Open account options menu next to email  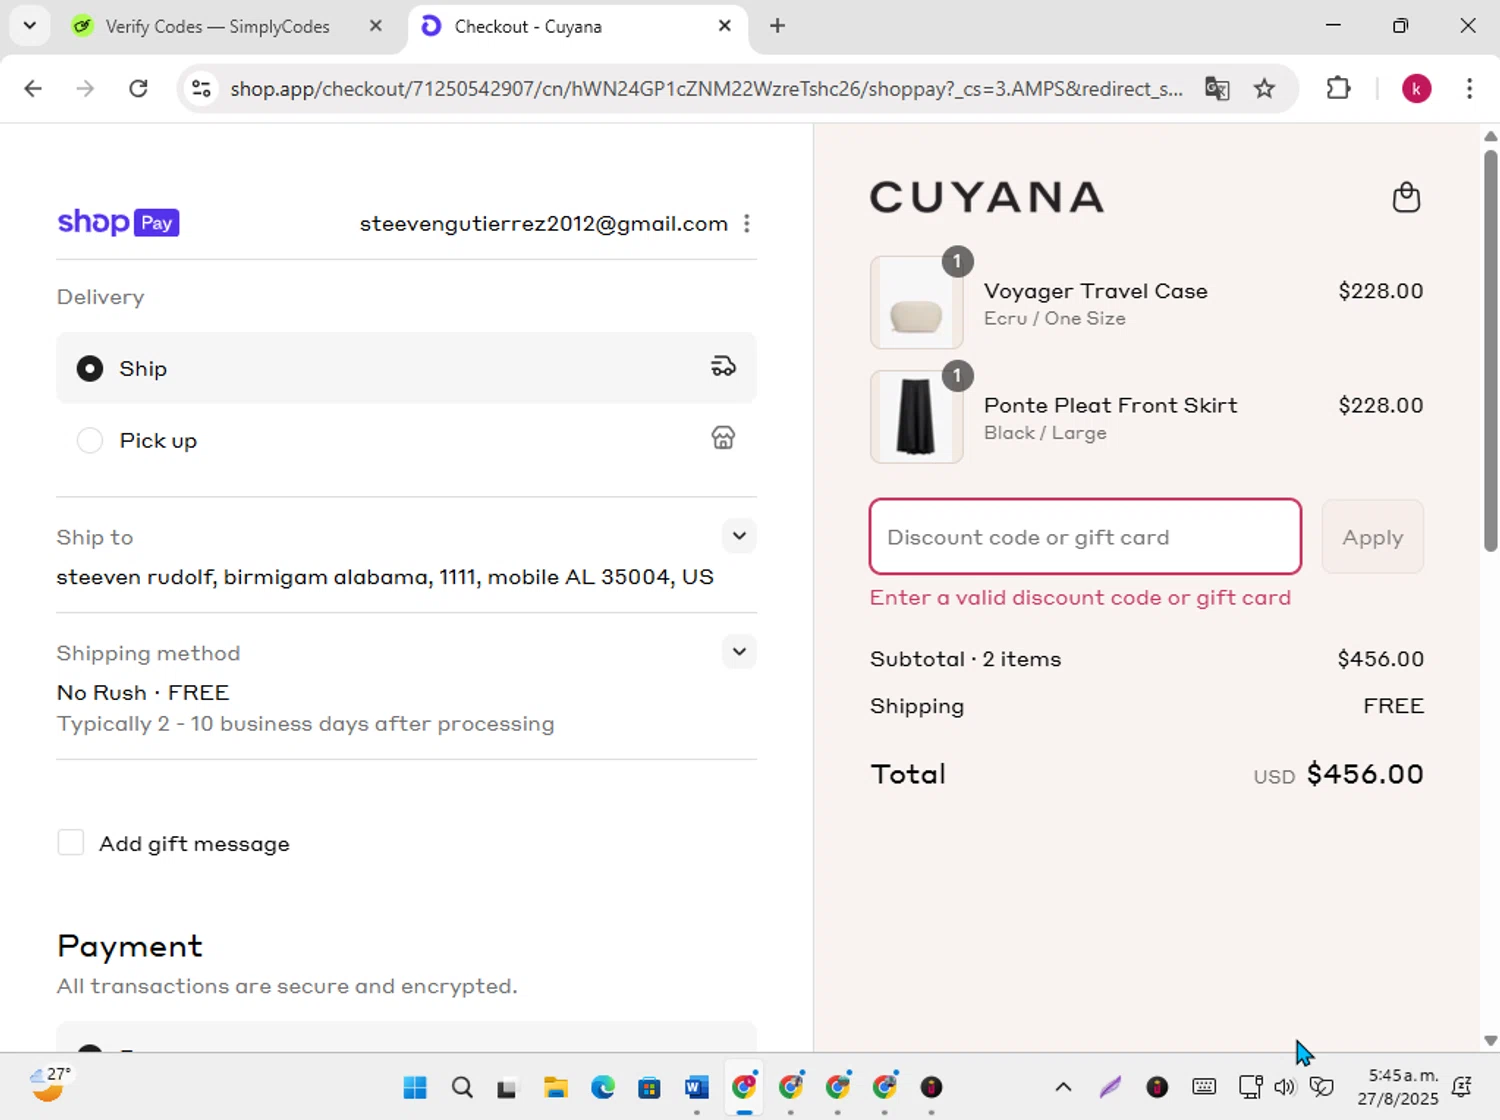click(x=747, y=224)
